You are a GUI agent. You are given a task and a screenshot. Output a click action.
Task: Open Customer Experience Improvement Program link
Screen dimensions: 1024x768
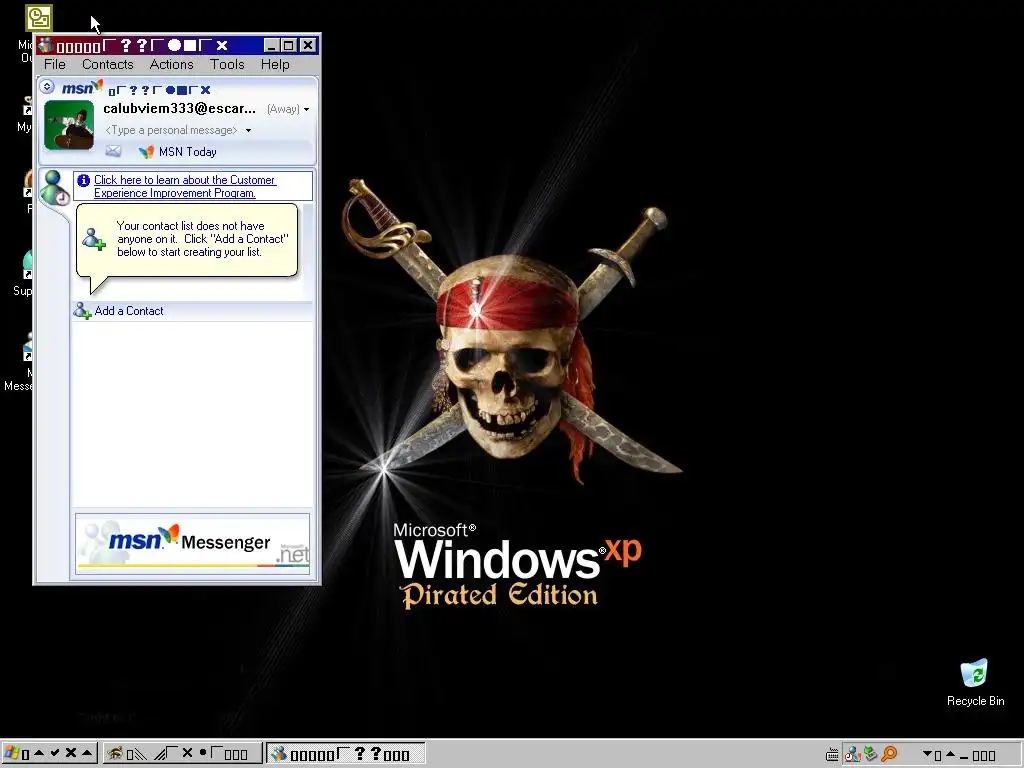pyautogui.click(x=185, y=186)
